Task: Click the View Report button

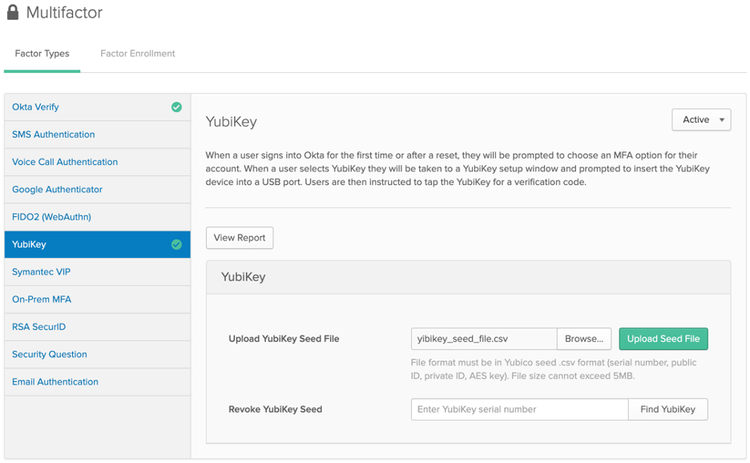Action: 239,238
